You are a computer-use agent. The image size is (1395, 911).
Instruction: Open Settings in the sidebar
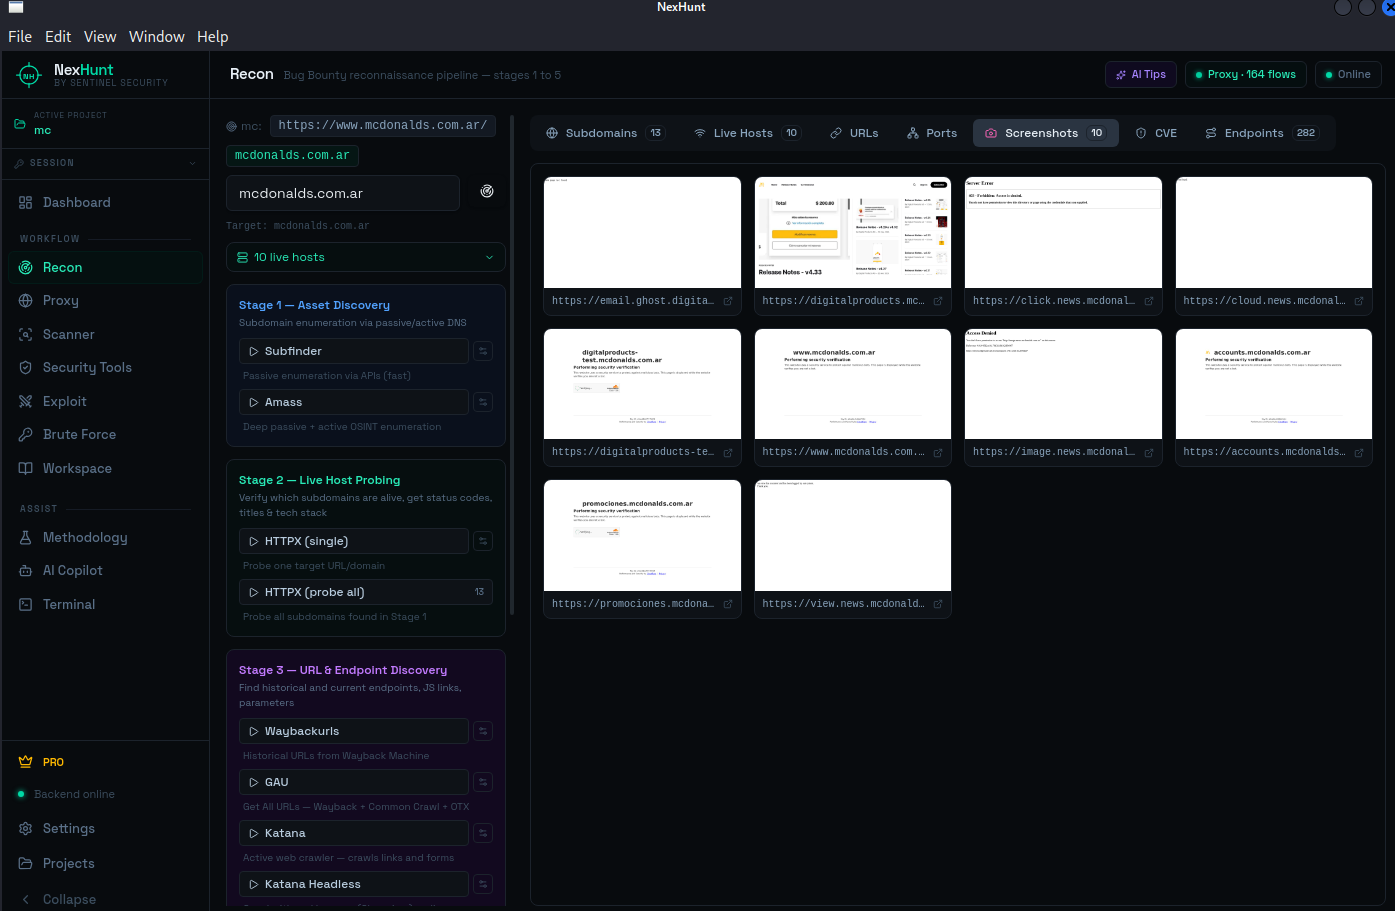tap(105, 828)
